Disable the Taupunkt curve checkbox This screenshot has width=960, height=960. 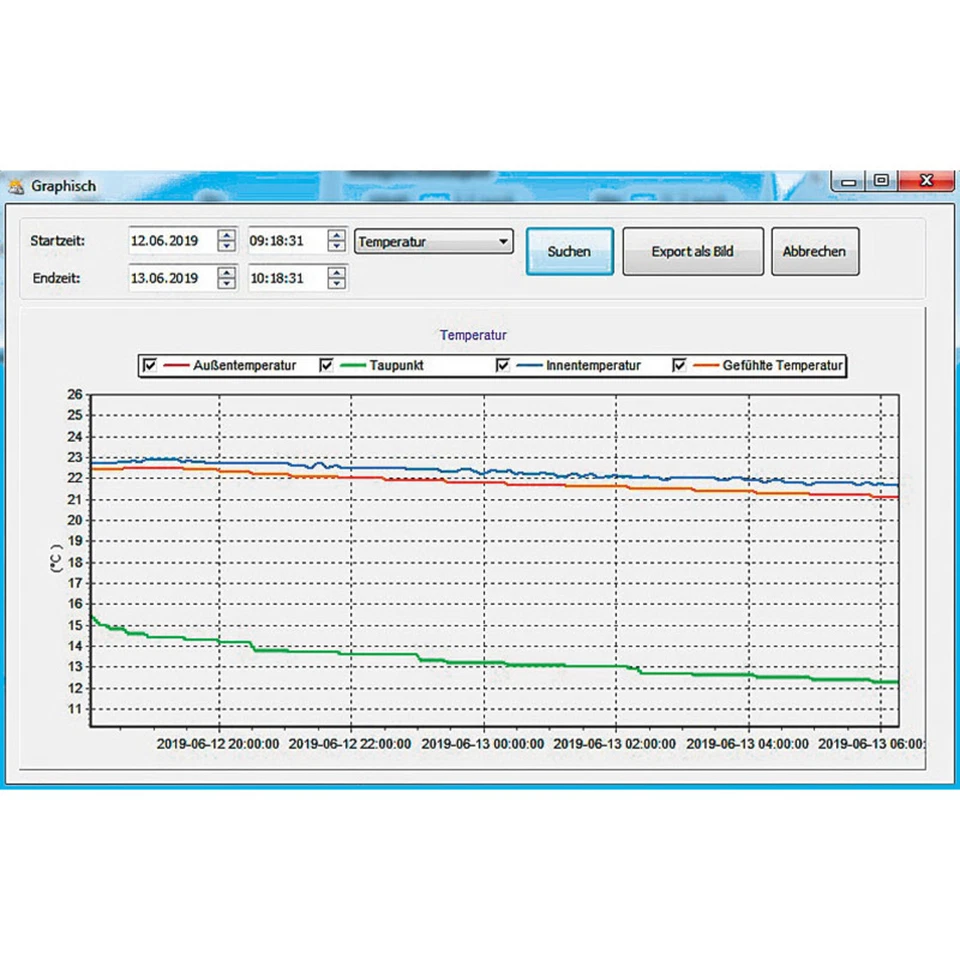[x=326, y=365]
